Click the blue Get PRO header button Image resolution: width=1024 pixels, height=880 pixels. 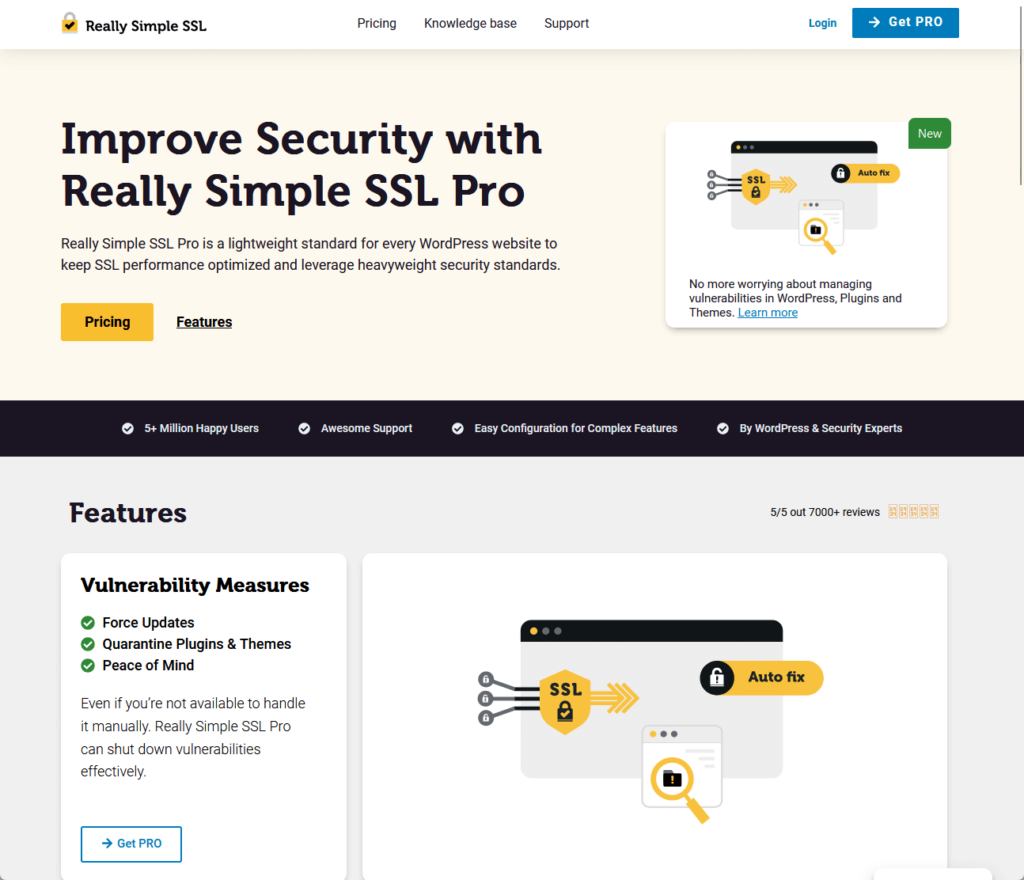click(x=905, y=23)
